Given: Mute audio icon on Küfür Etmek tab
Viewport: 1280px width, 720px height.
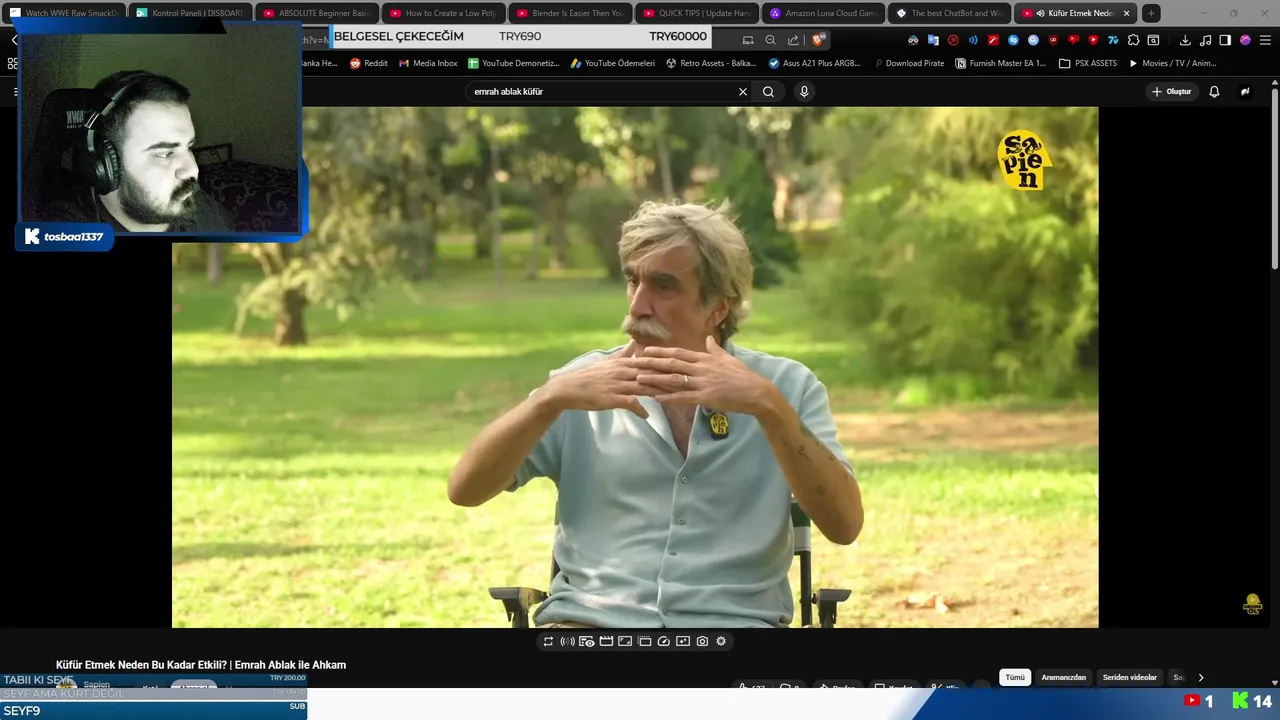Looking at the screenshot, I should [1040, 13].
